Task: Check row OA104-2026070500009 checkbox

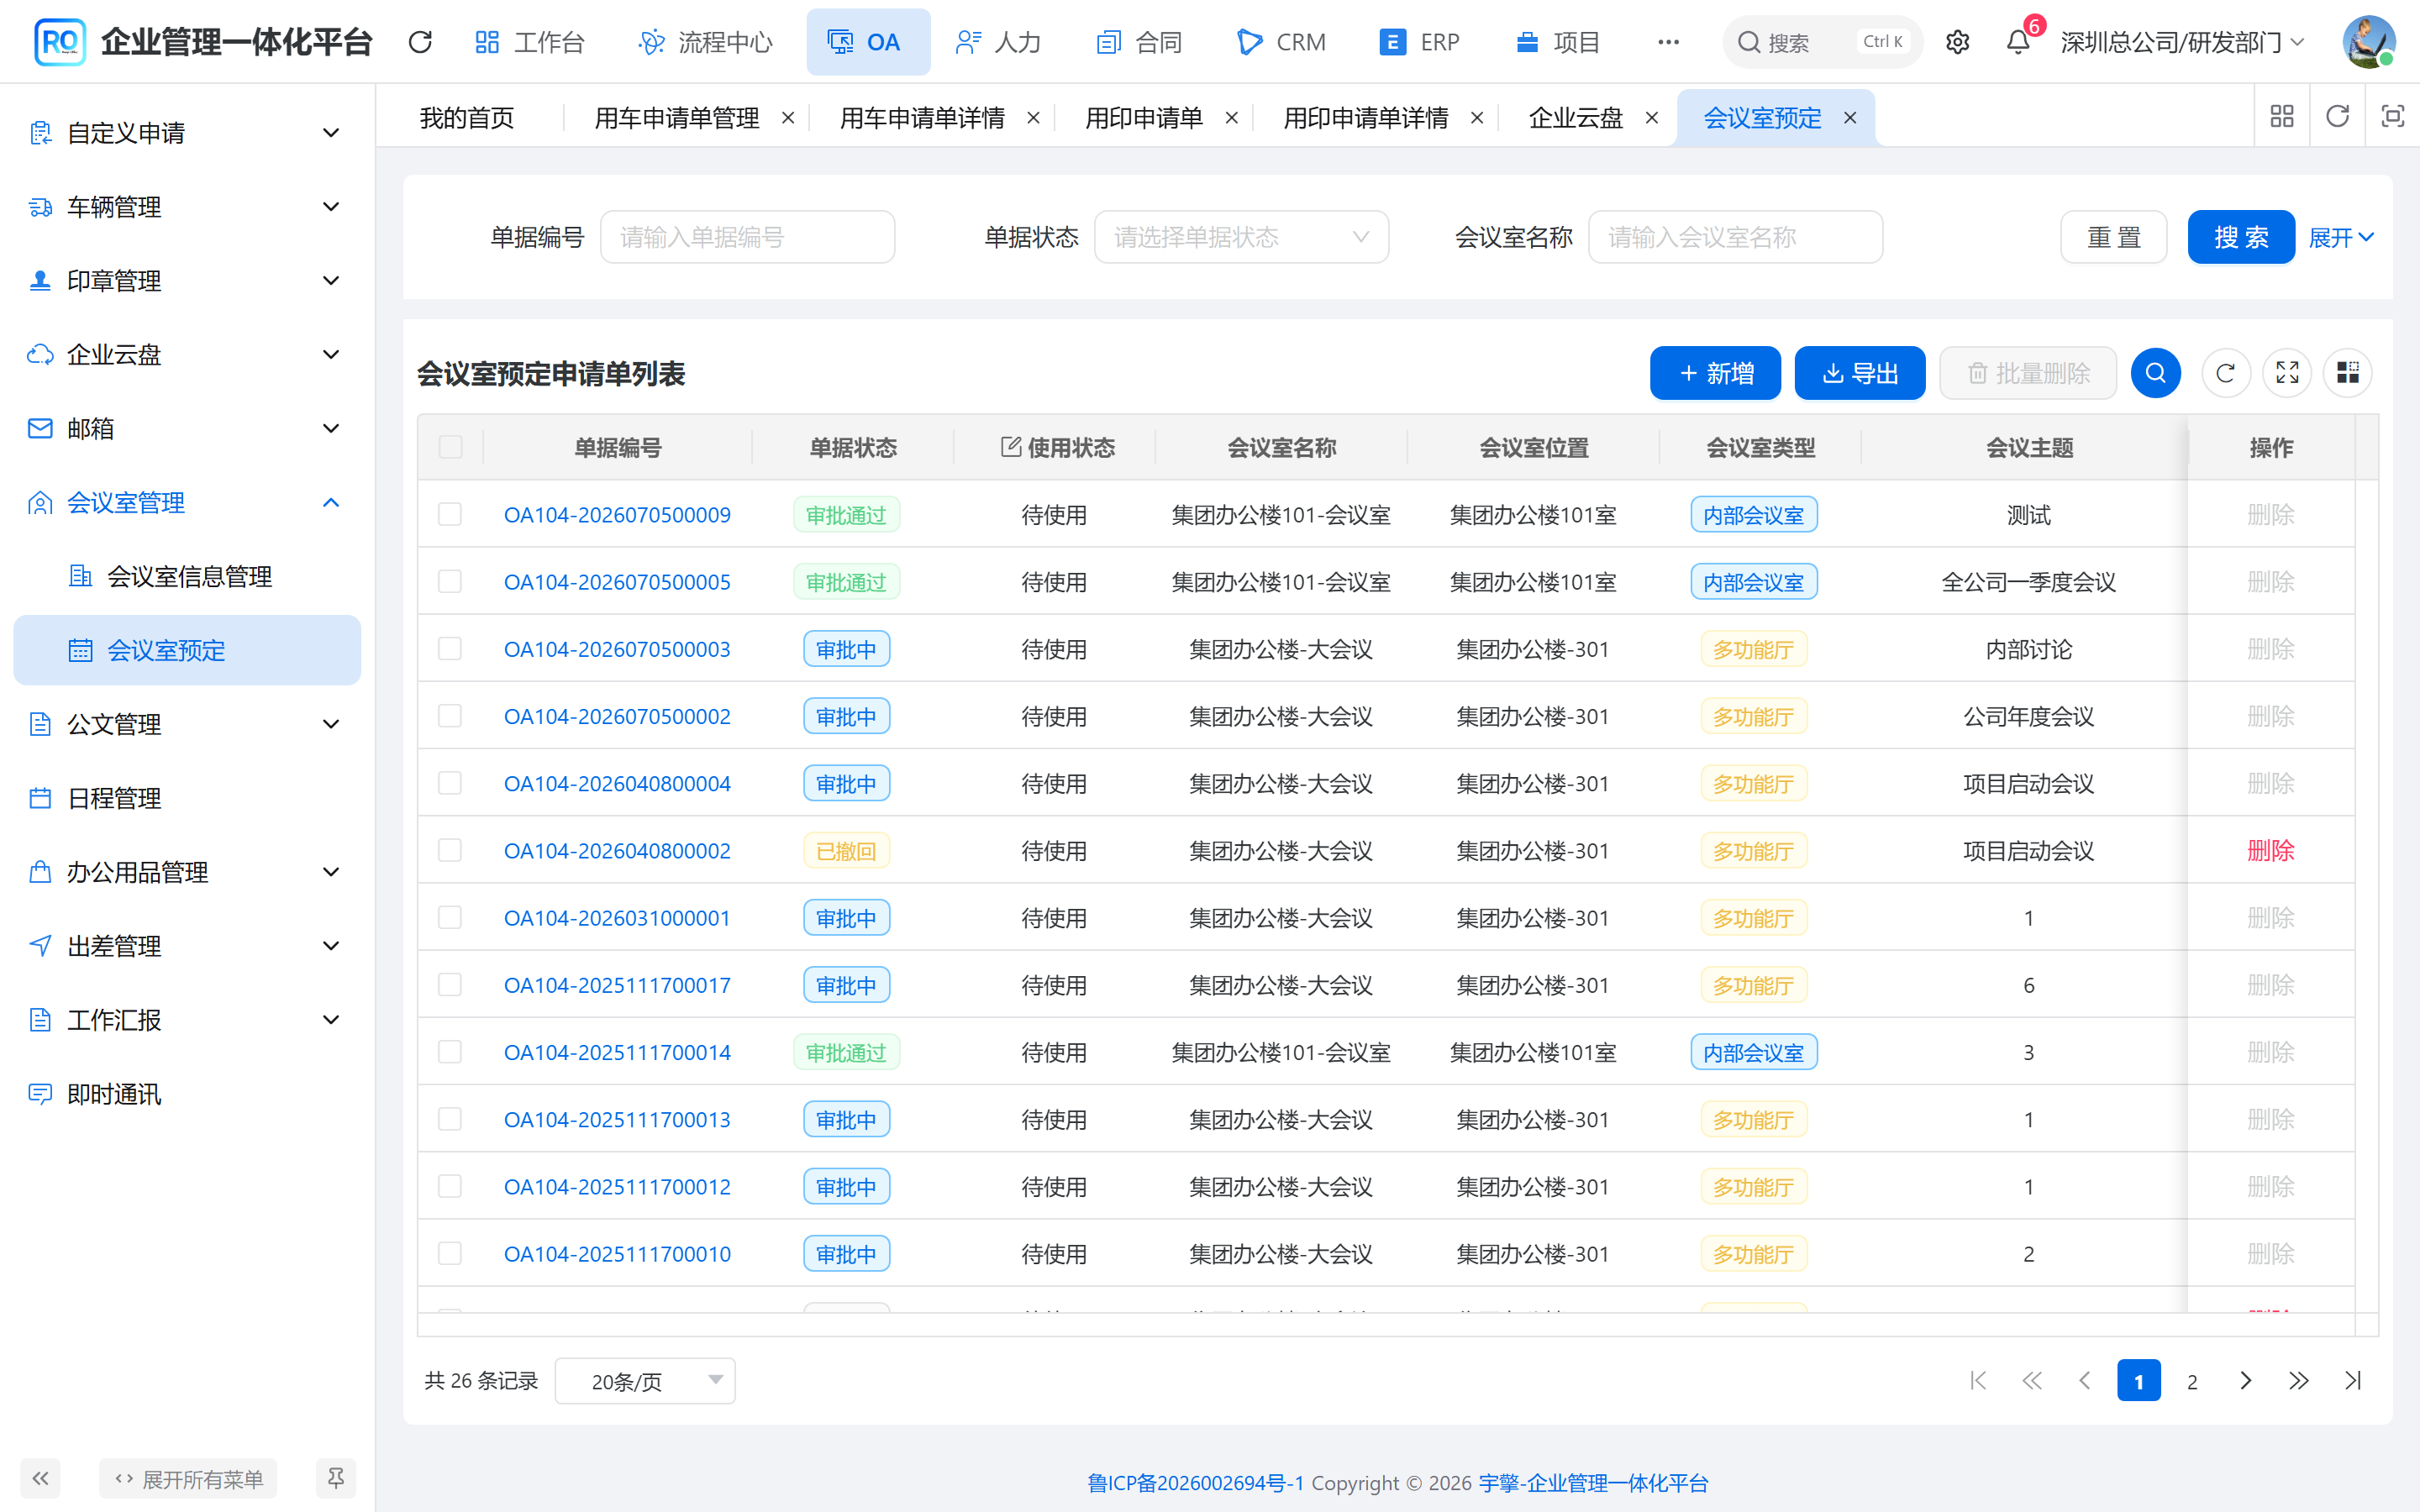Action: (x=450, y=514)
